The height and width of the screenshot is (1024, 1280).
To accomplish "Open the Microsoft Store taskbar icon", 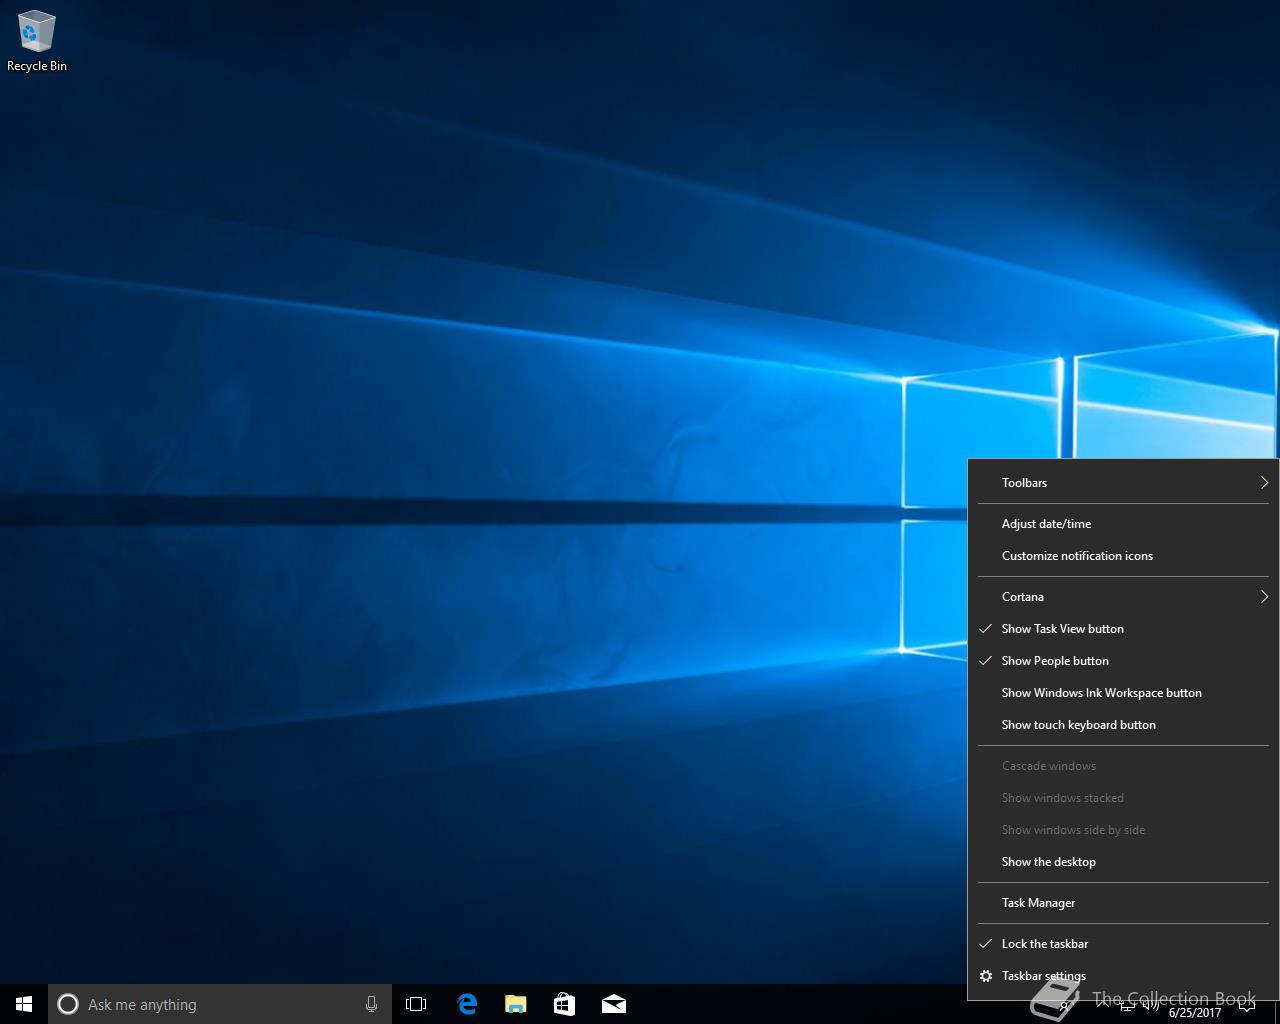I will (x=565, y=1004).
